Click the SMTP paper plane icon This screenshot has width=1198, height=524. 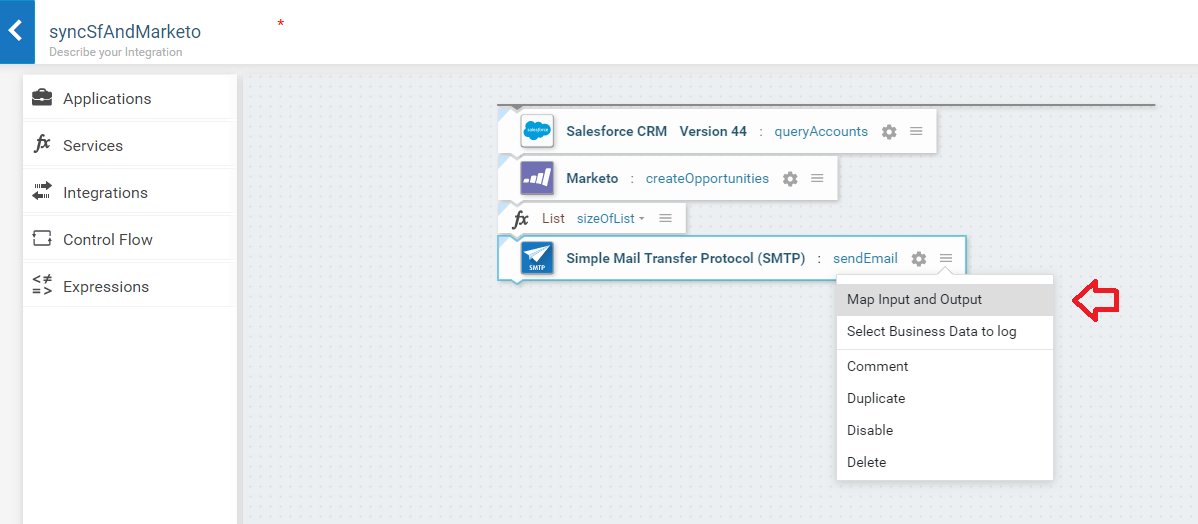click(537, 258)
